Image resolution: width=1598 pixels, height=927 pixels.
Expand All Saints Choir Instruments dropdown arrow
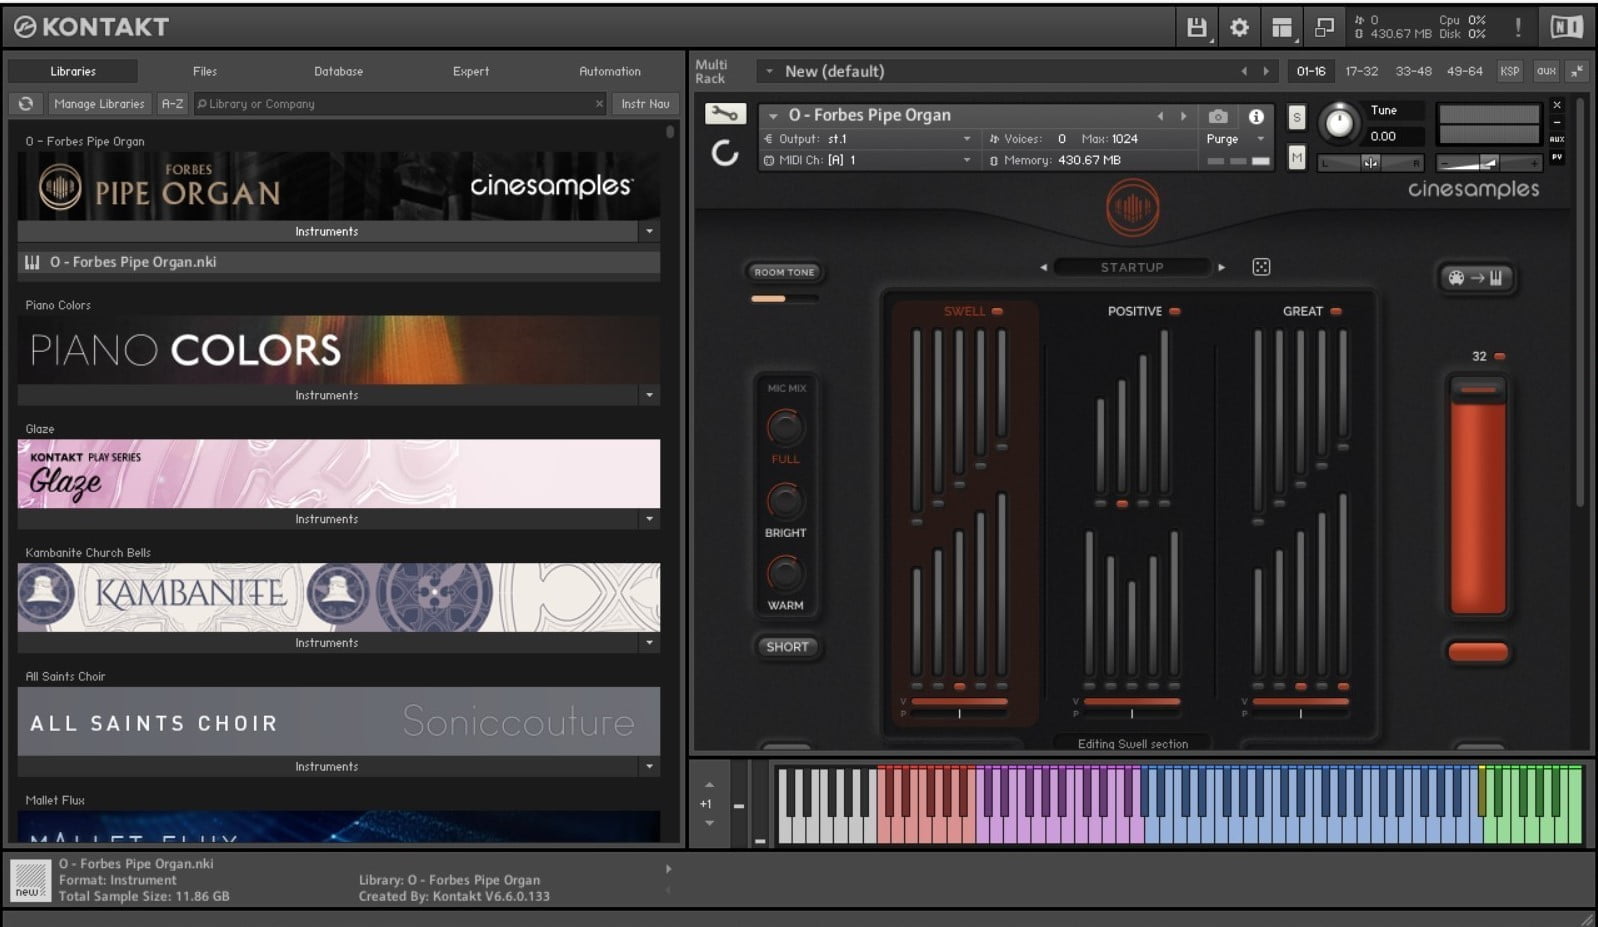click(649, 766)
